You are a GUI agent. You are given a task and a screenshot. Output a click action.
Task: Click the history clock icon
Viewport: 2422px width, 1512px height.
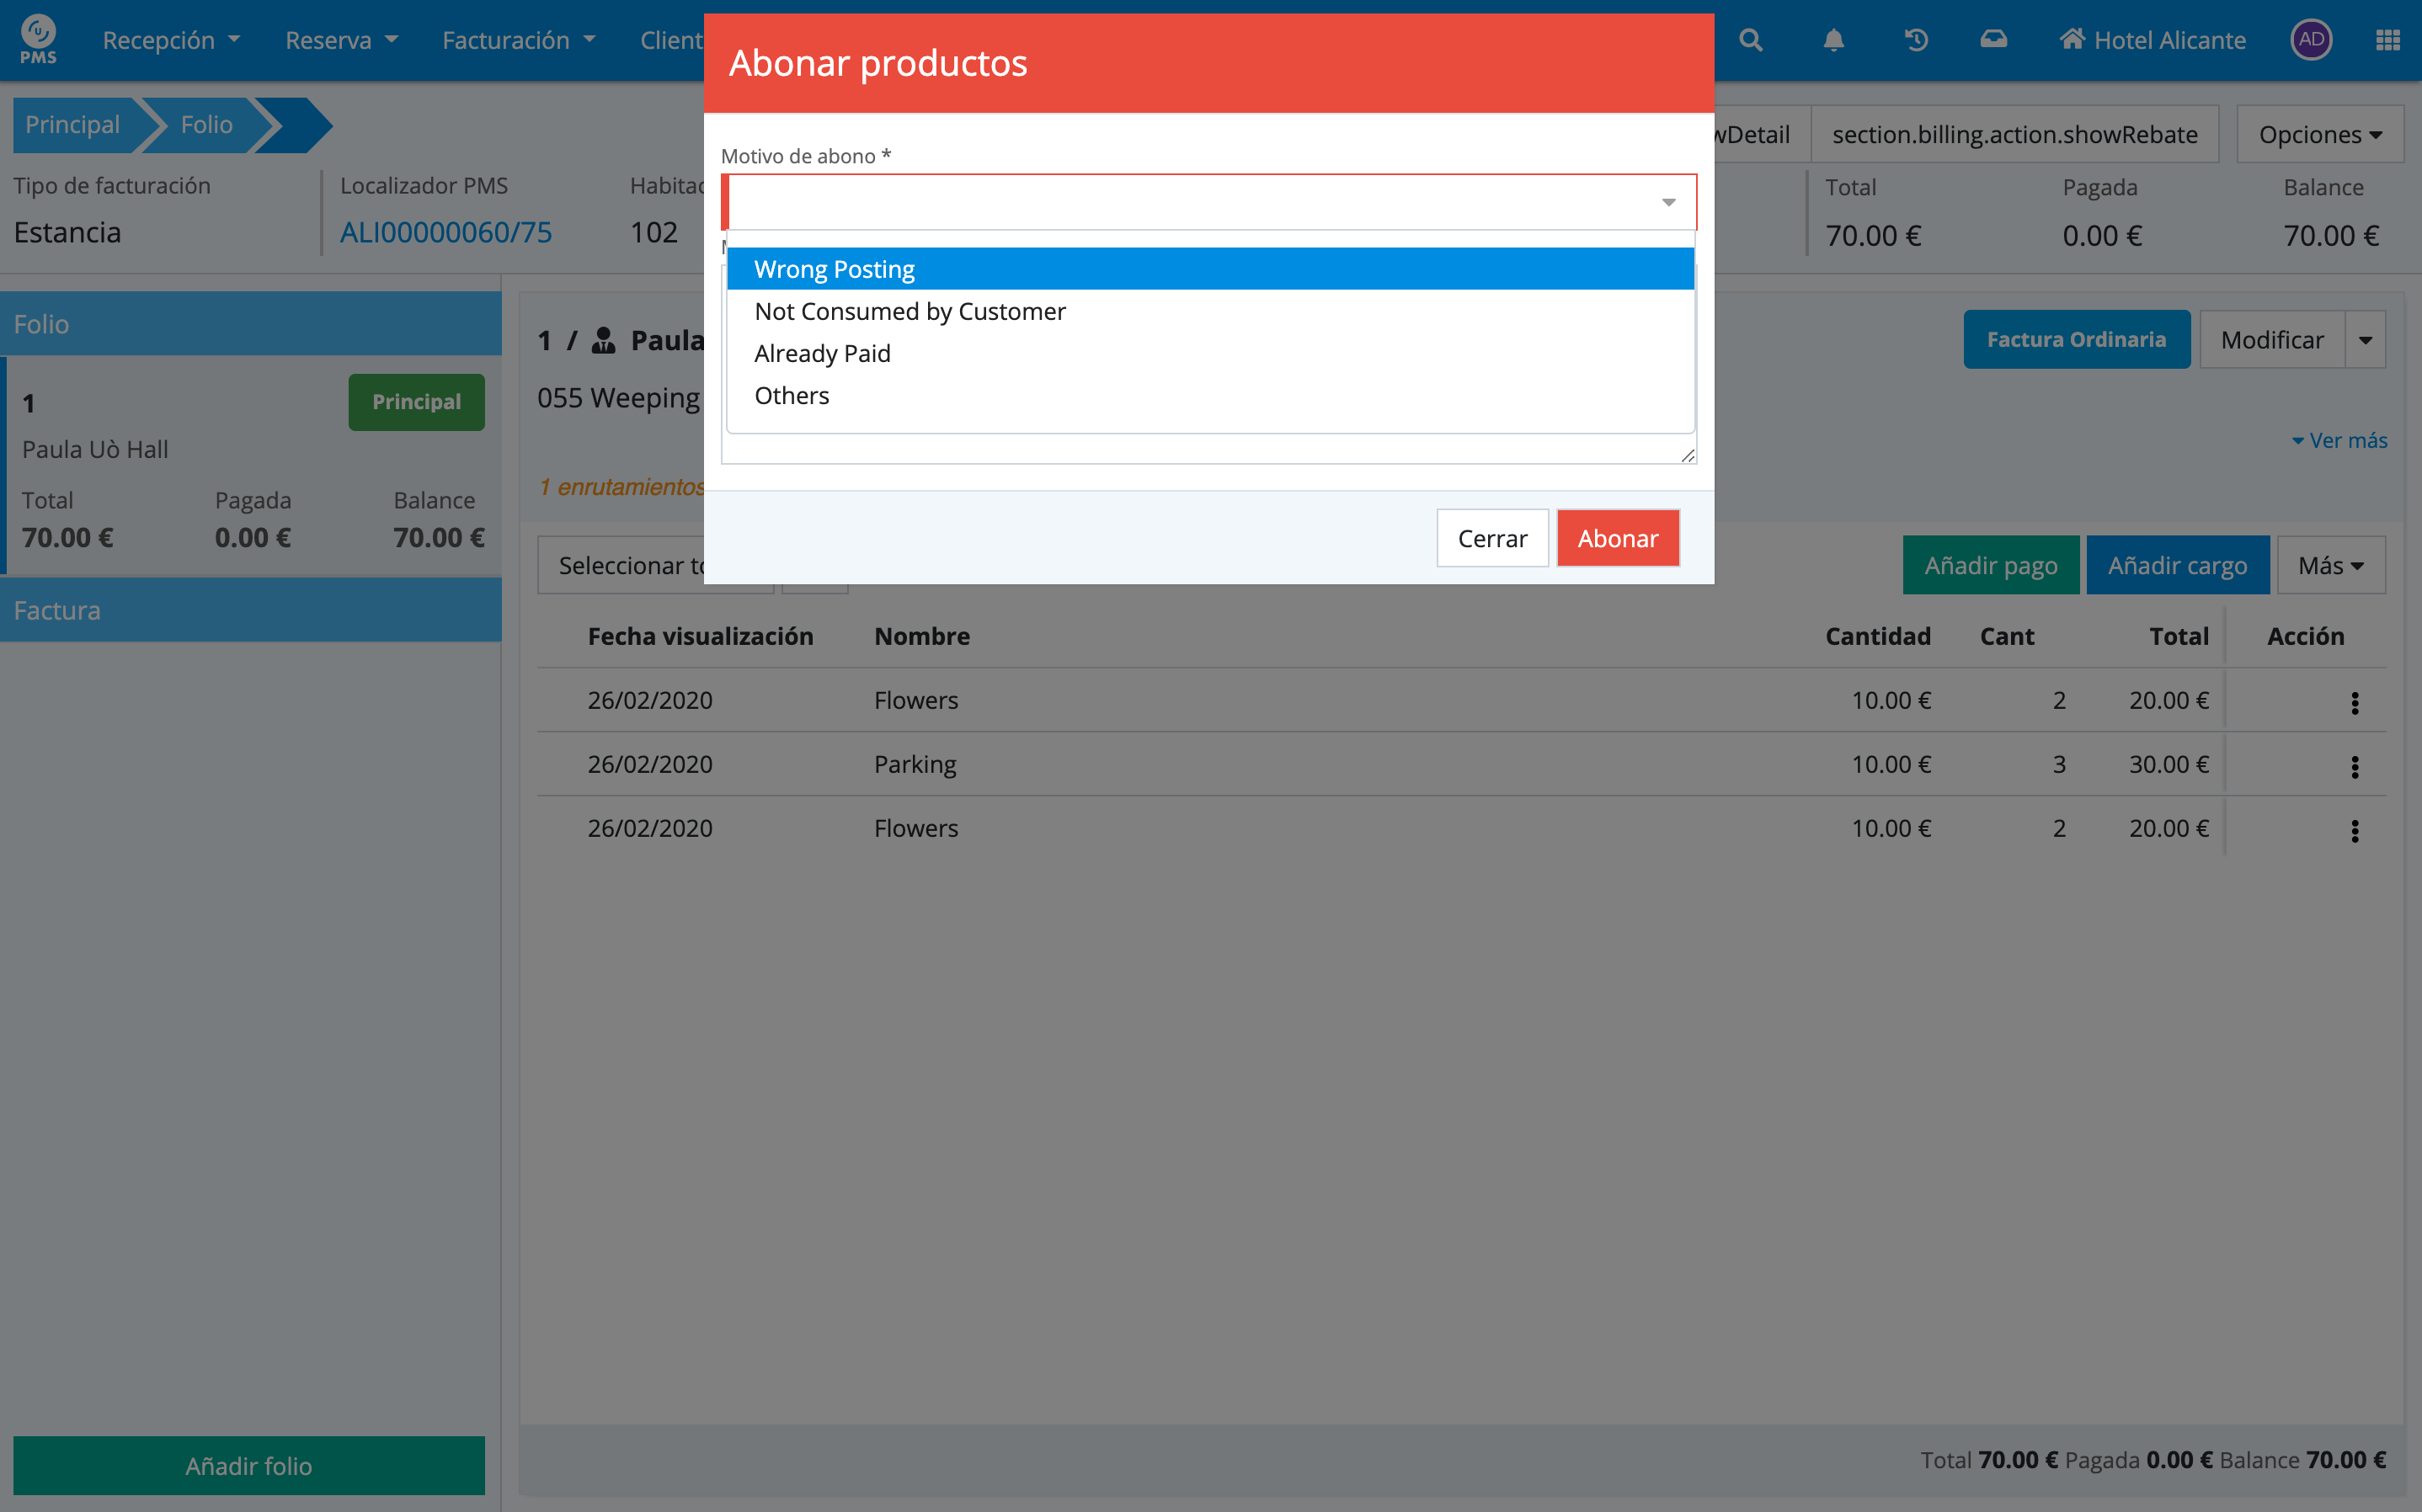(1915, 40)
